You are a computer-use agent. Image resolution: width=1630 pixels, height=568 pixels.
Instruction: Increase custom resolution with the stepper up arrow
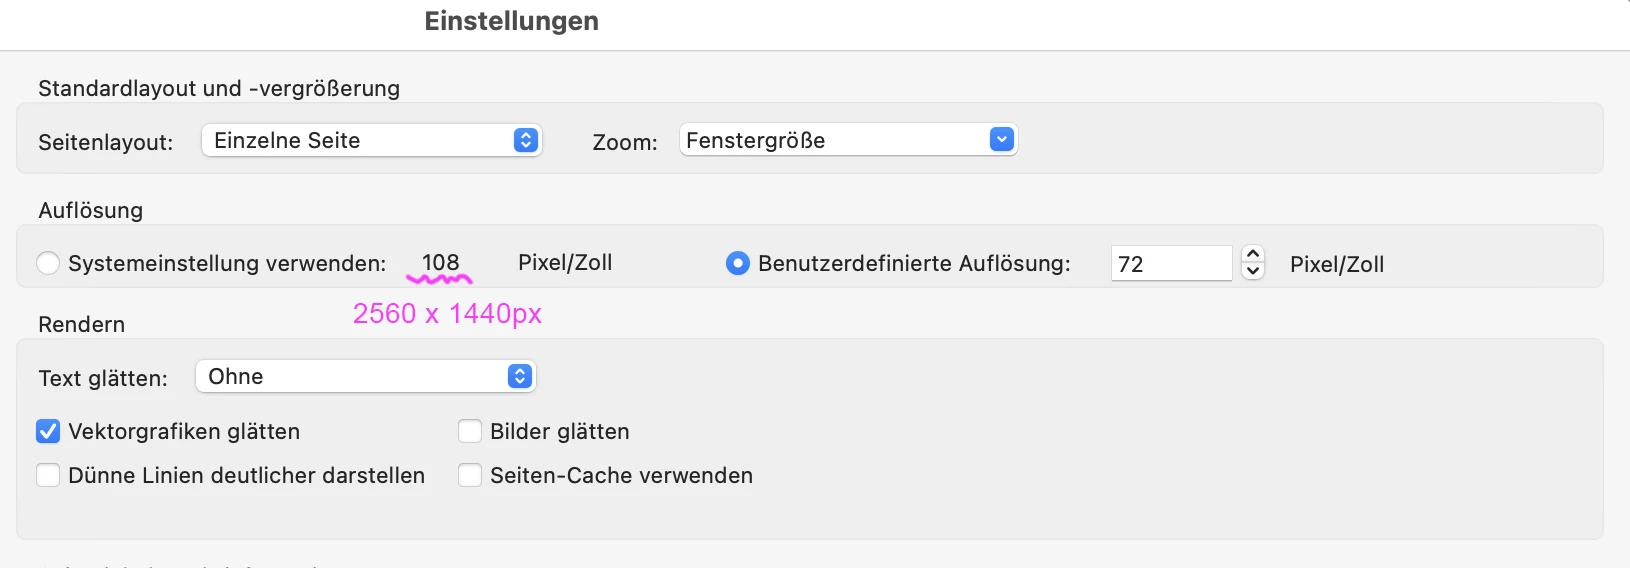(1253, 254)
